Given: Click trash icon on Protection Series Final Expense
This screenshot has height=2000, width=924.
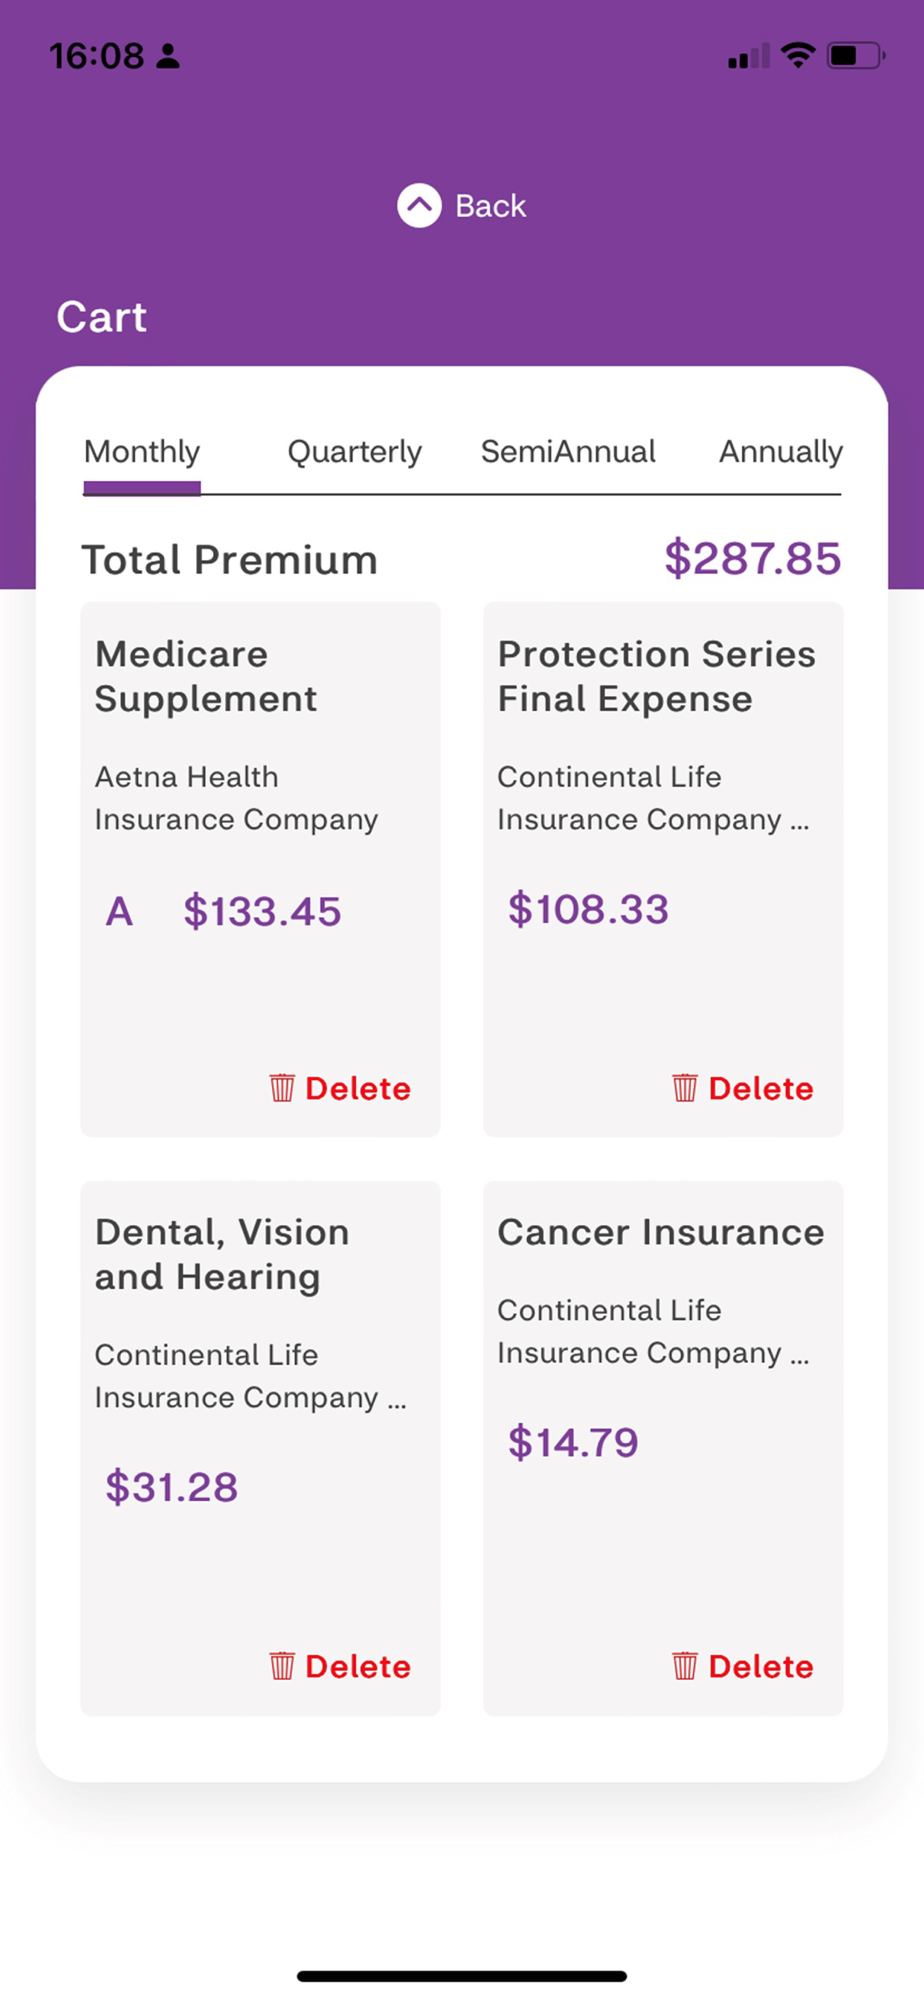Looking at the screenshot, I should click(x=685, y=1088).
